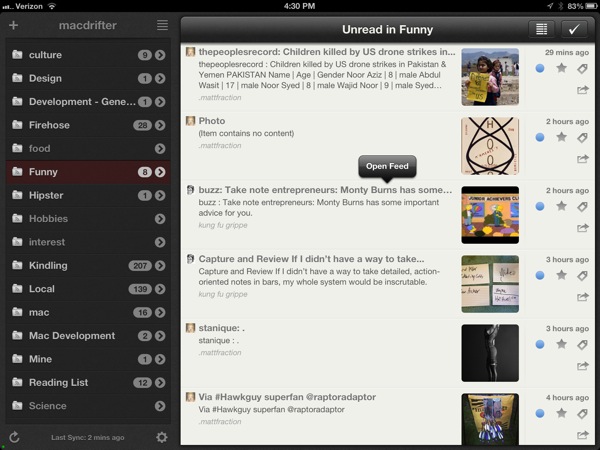The image size is (600, 450).
Task: Share the thepeoplesrecord drone strikes article
Action: click(582, 90)
